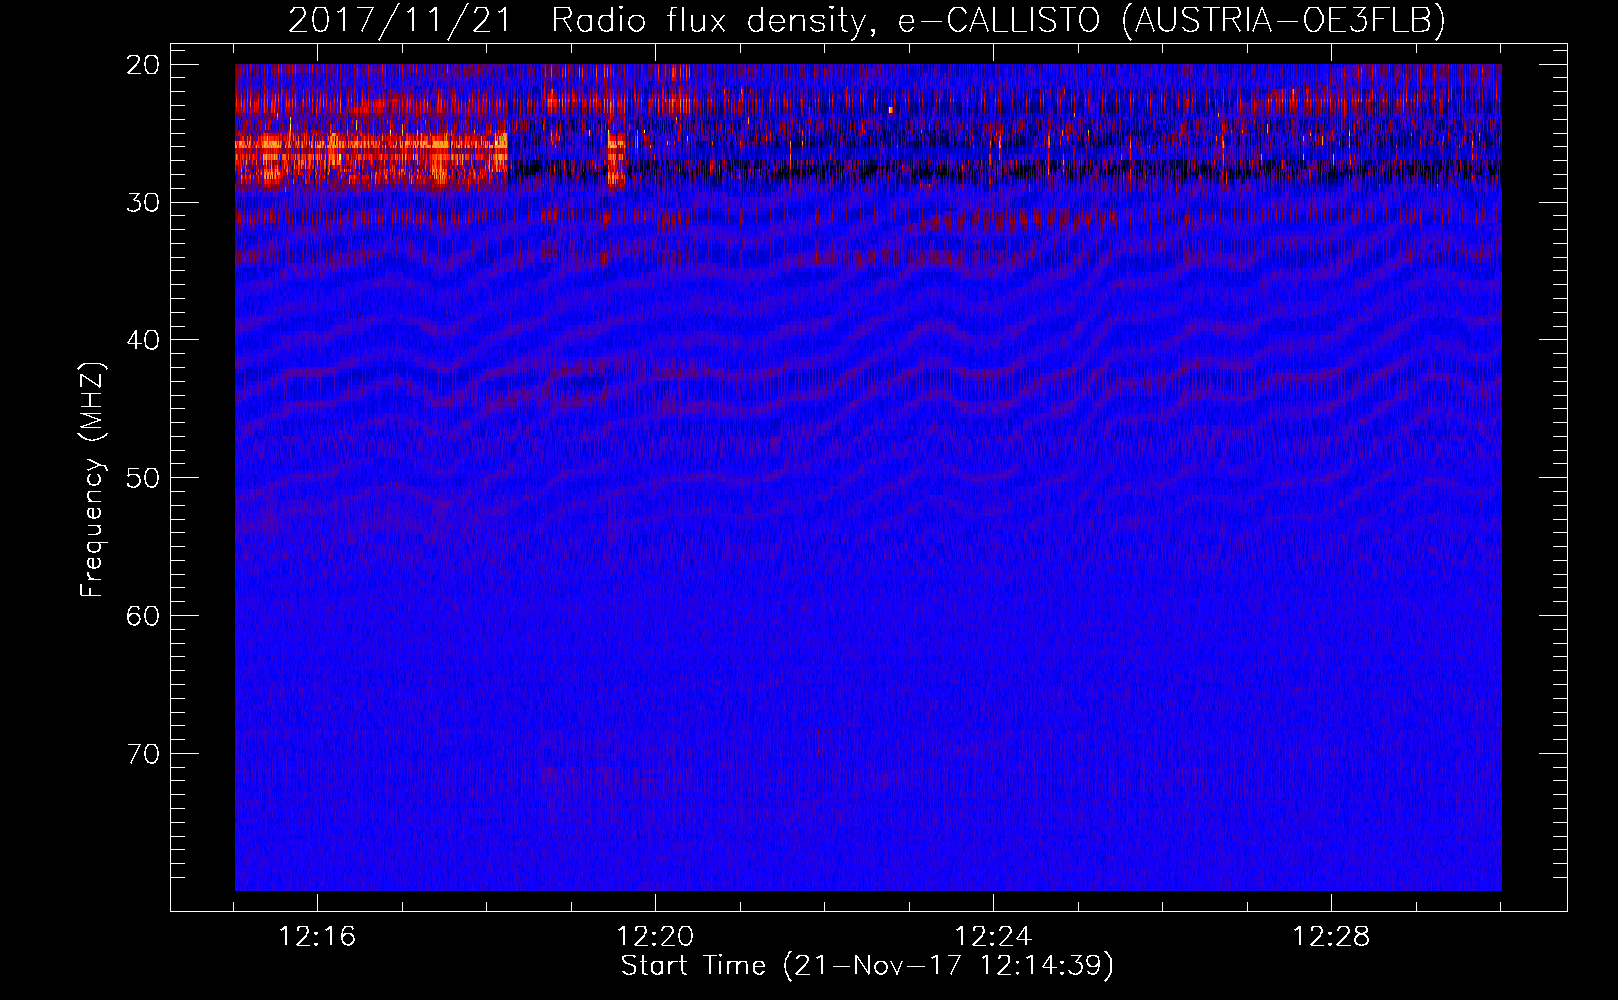Click the date "2017/11/21" in the title
Screen dimensions: 1618x1000
(400, 20)
